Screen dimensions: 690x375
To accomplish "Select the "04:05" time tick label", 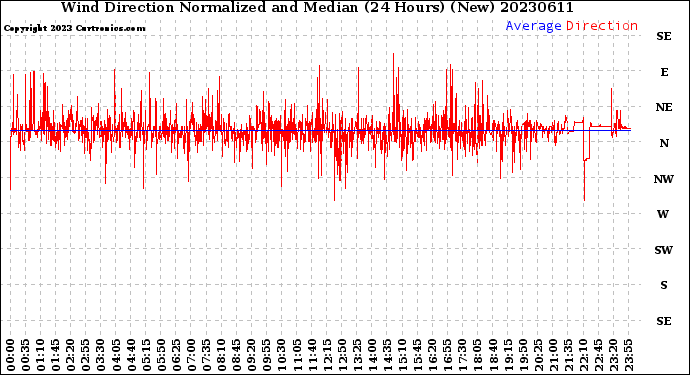I will tap(116, 355).
